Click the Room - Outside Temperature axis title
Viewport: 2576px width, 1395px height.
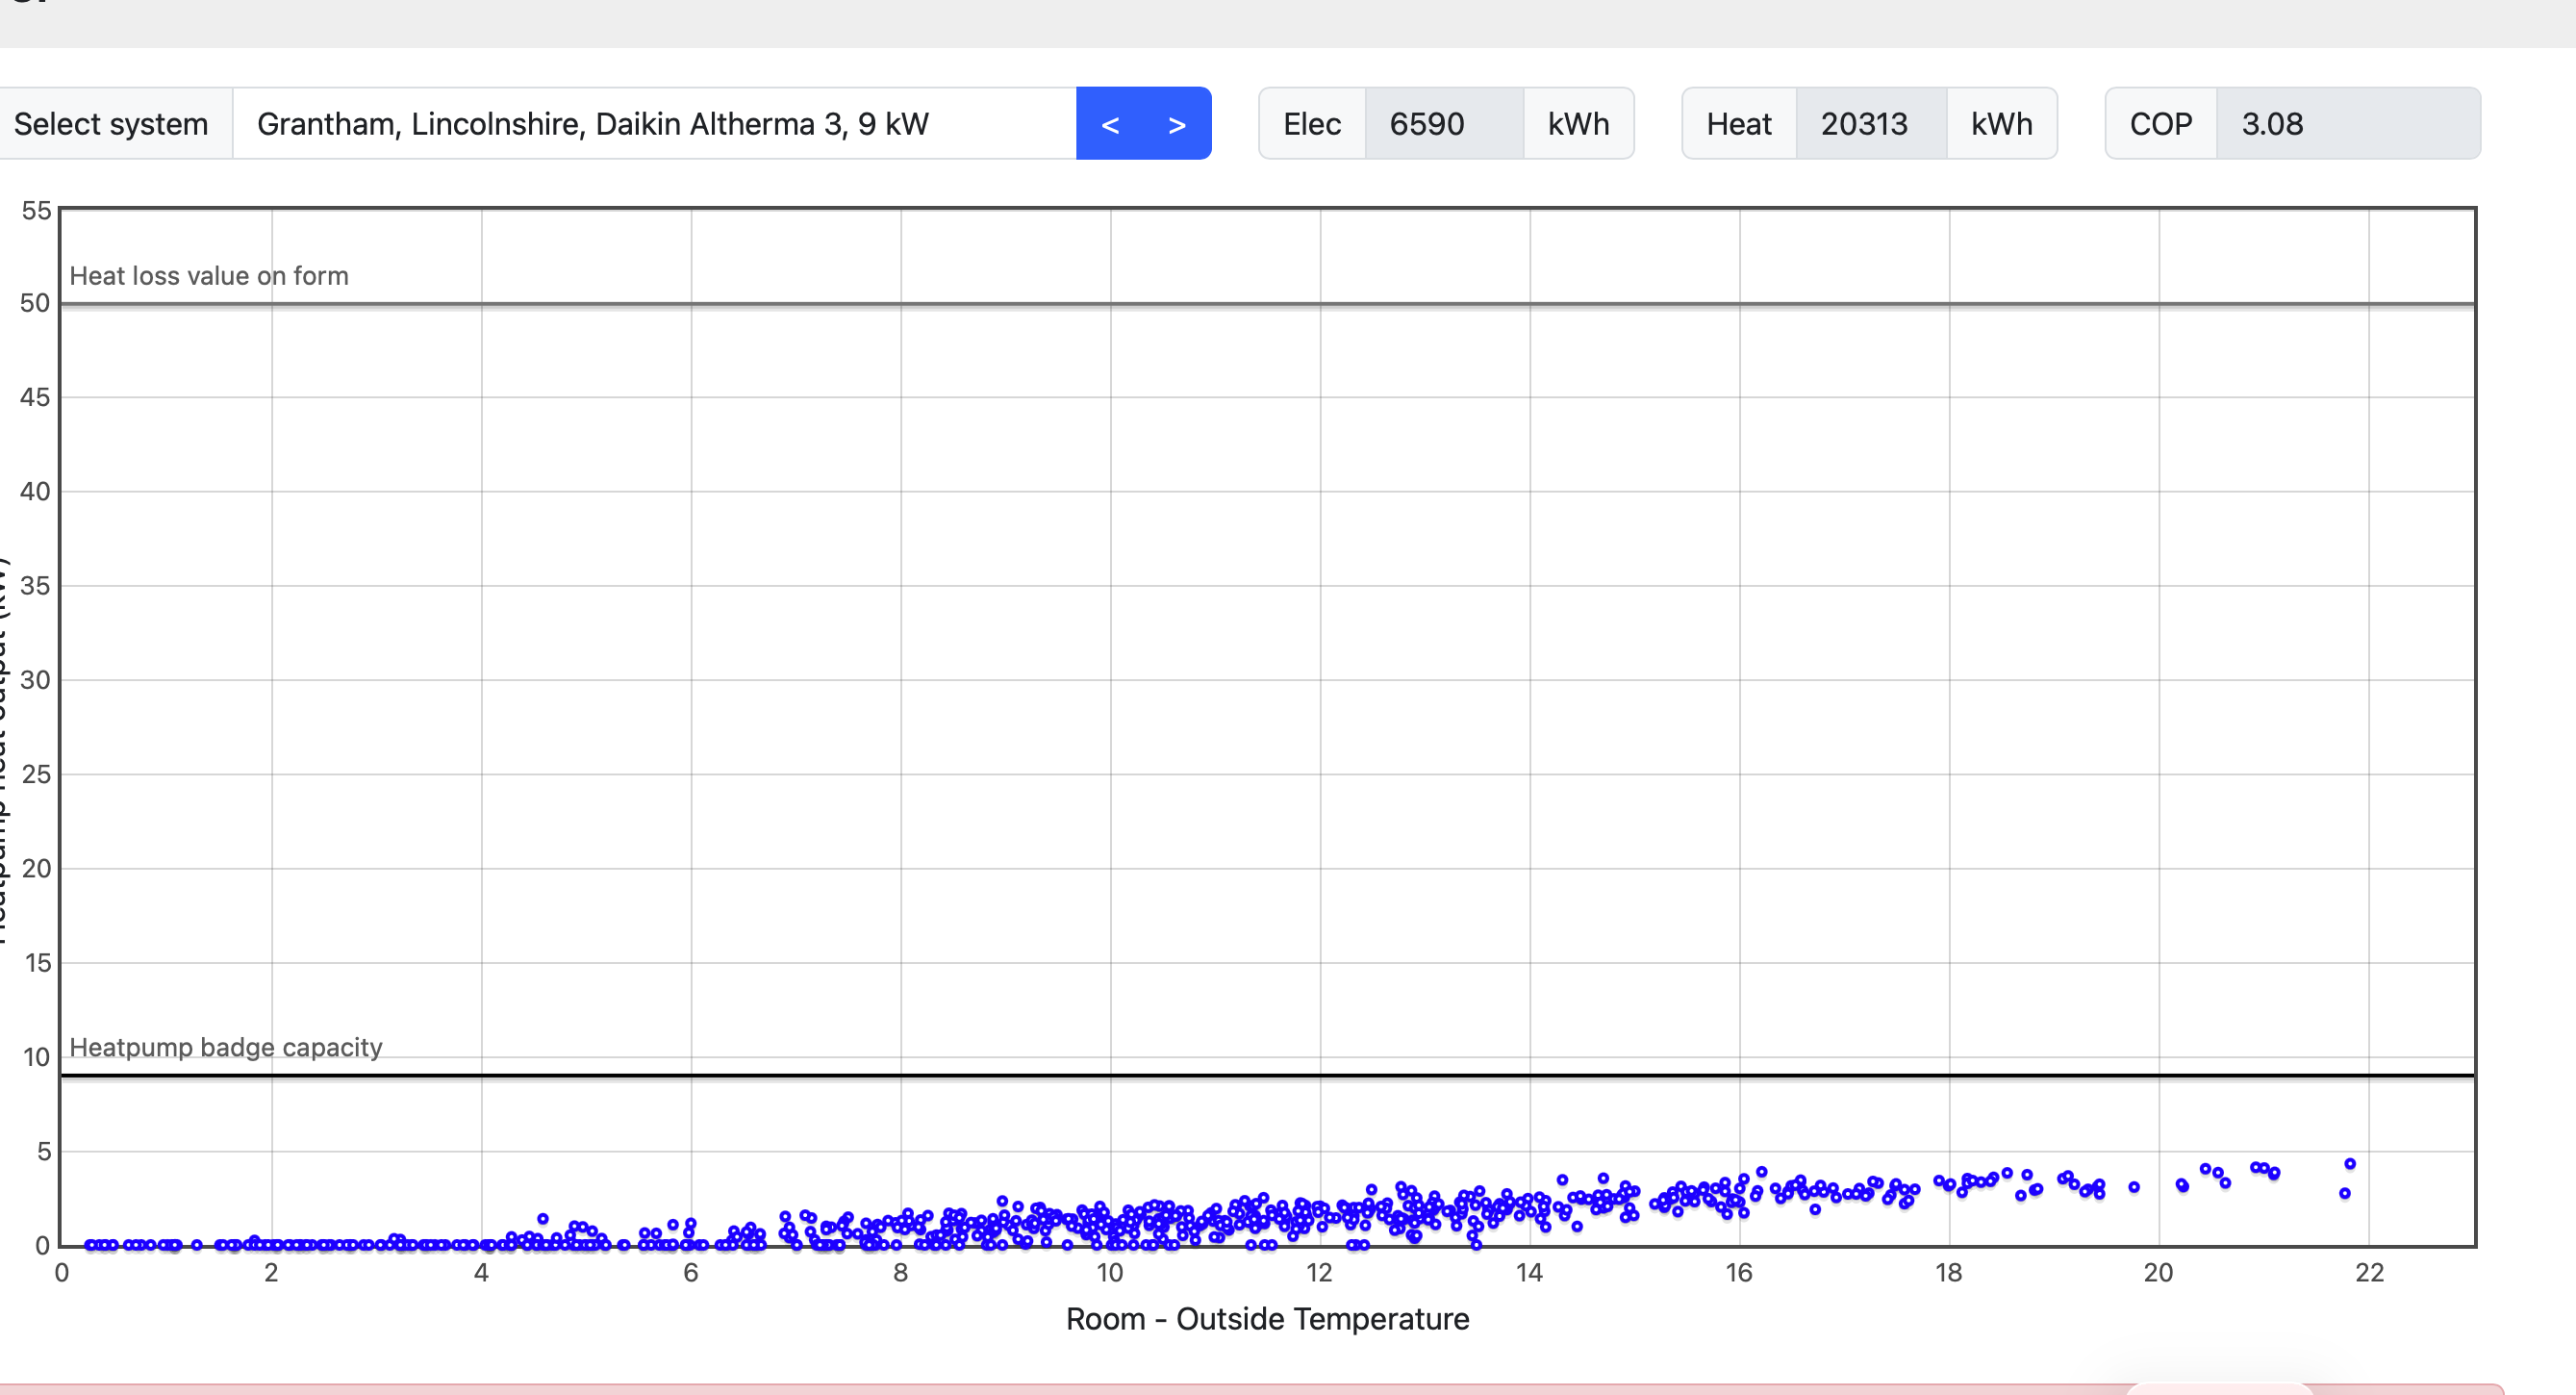point(1267,1319)
